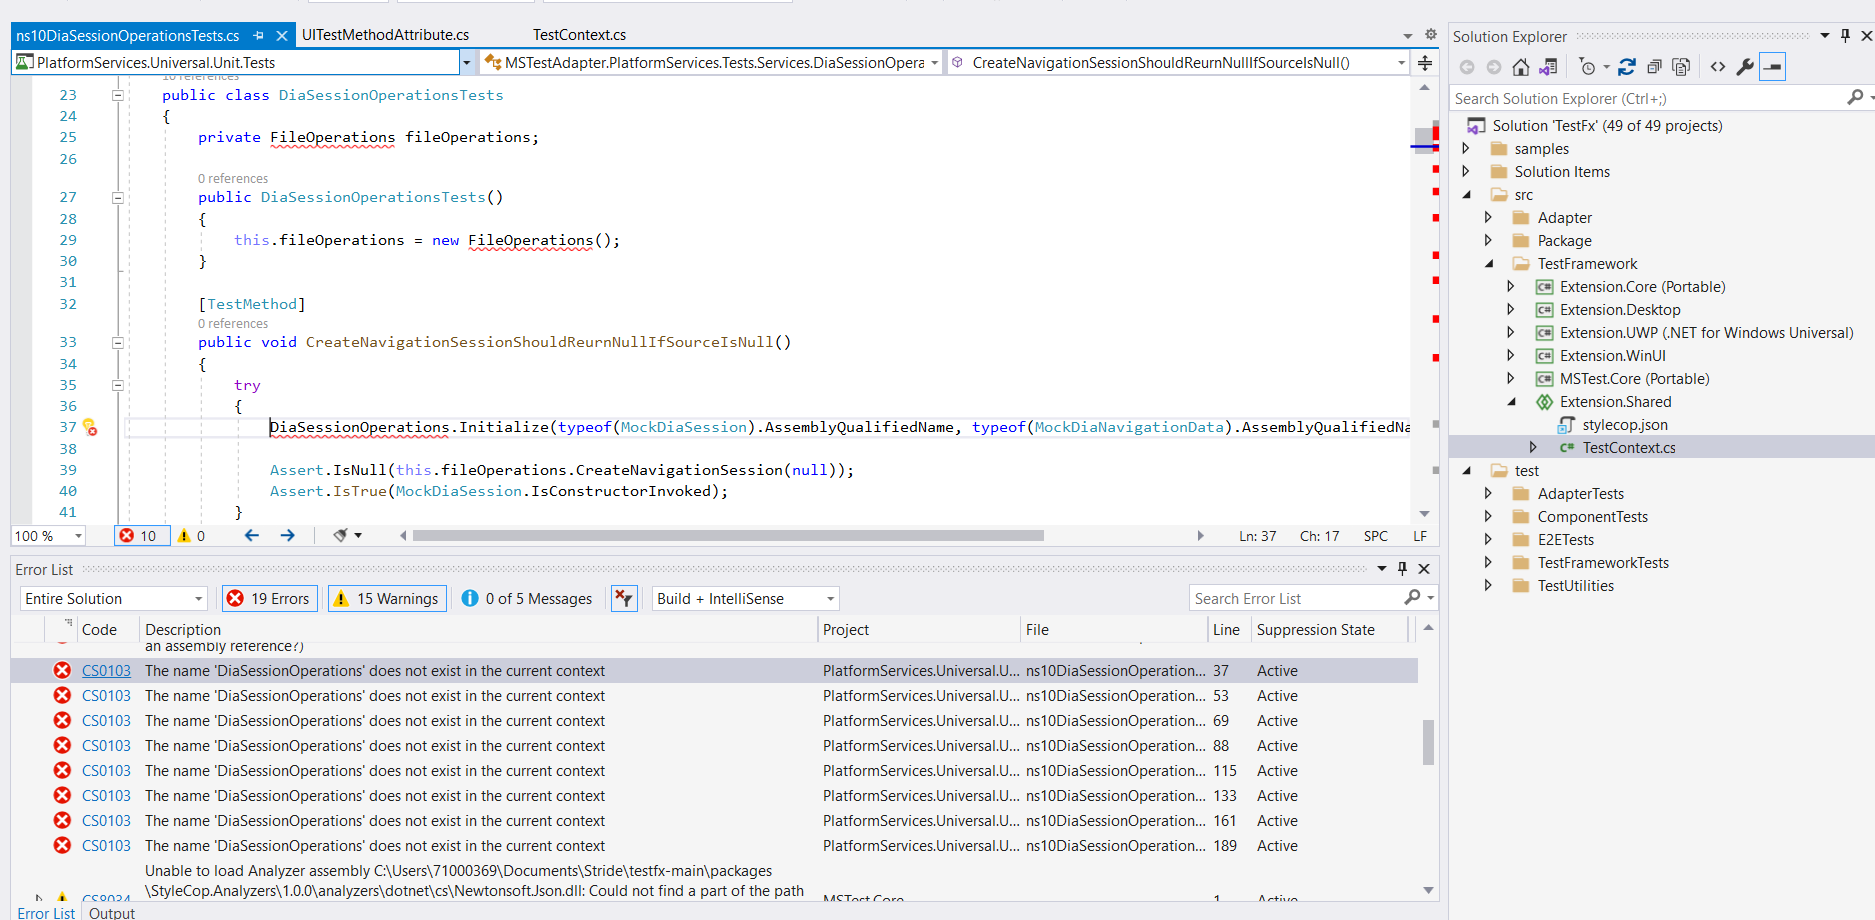Collapse the try block at line 35
1875x920 pixels.
(117, 385)
